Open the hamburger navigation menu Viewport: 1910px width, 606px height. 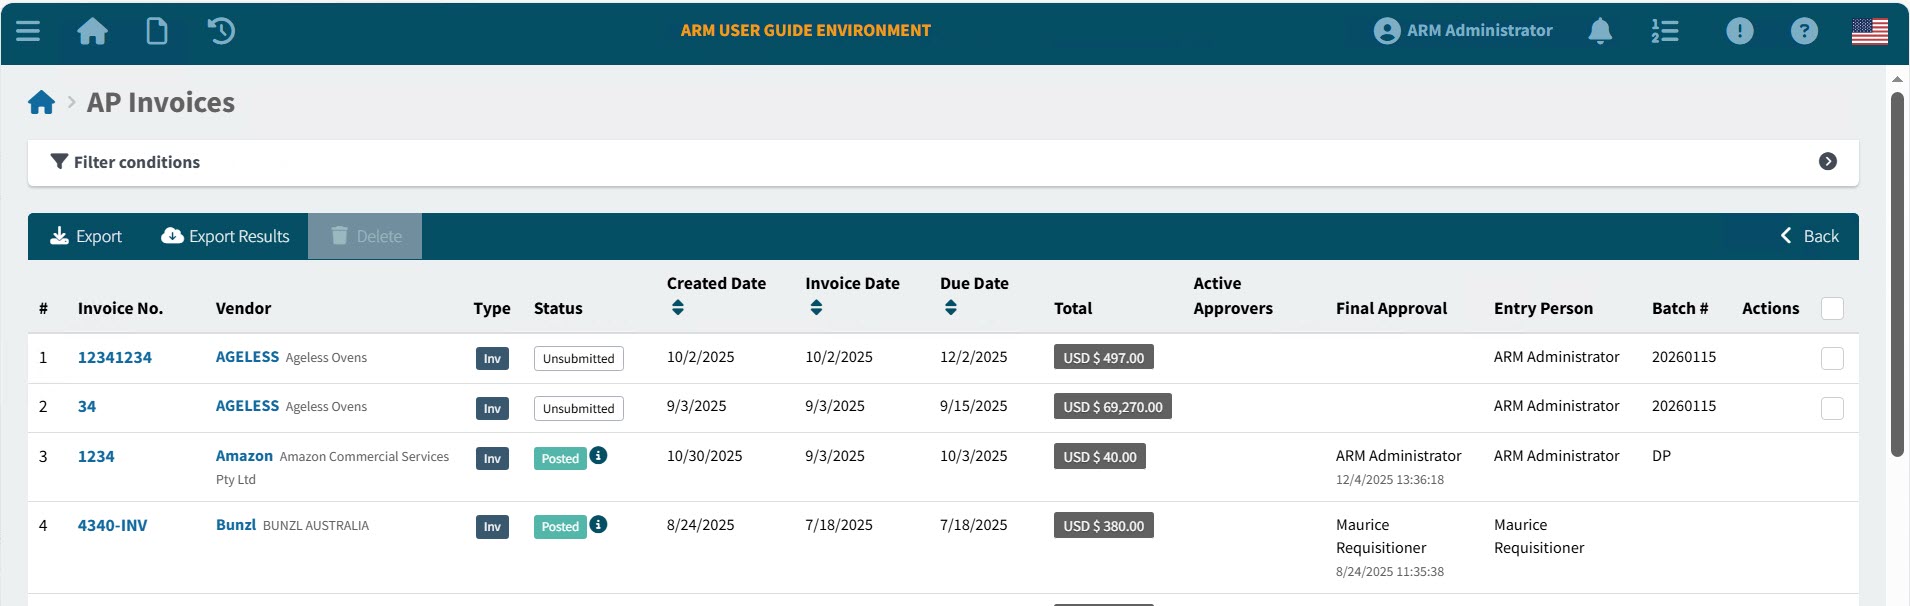click(28, 31)
